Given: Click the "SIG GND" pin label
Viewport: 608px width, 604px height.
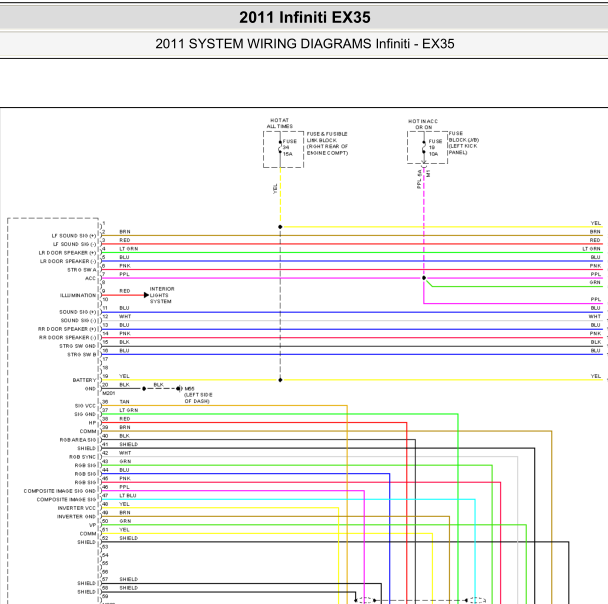Looking at the screenshot, I should point(85,414).
